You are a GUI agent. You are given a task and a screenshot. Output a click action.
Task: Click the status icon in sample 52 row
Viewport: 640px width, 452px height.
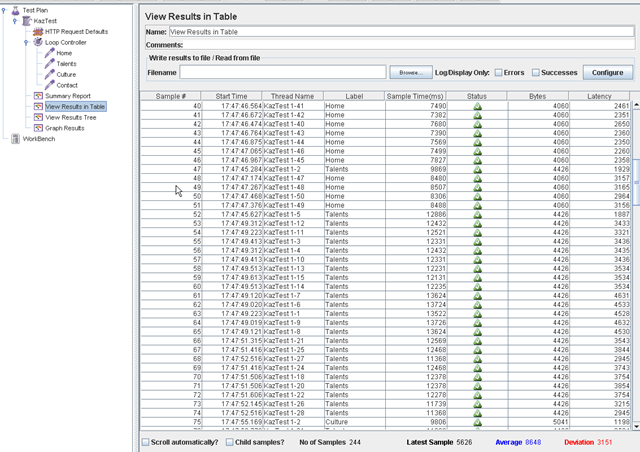[477, 214]
